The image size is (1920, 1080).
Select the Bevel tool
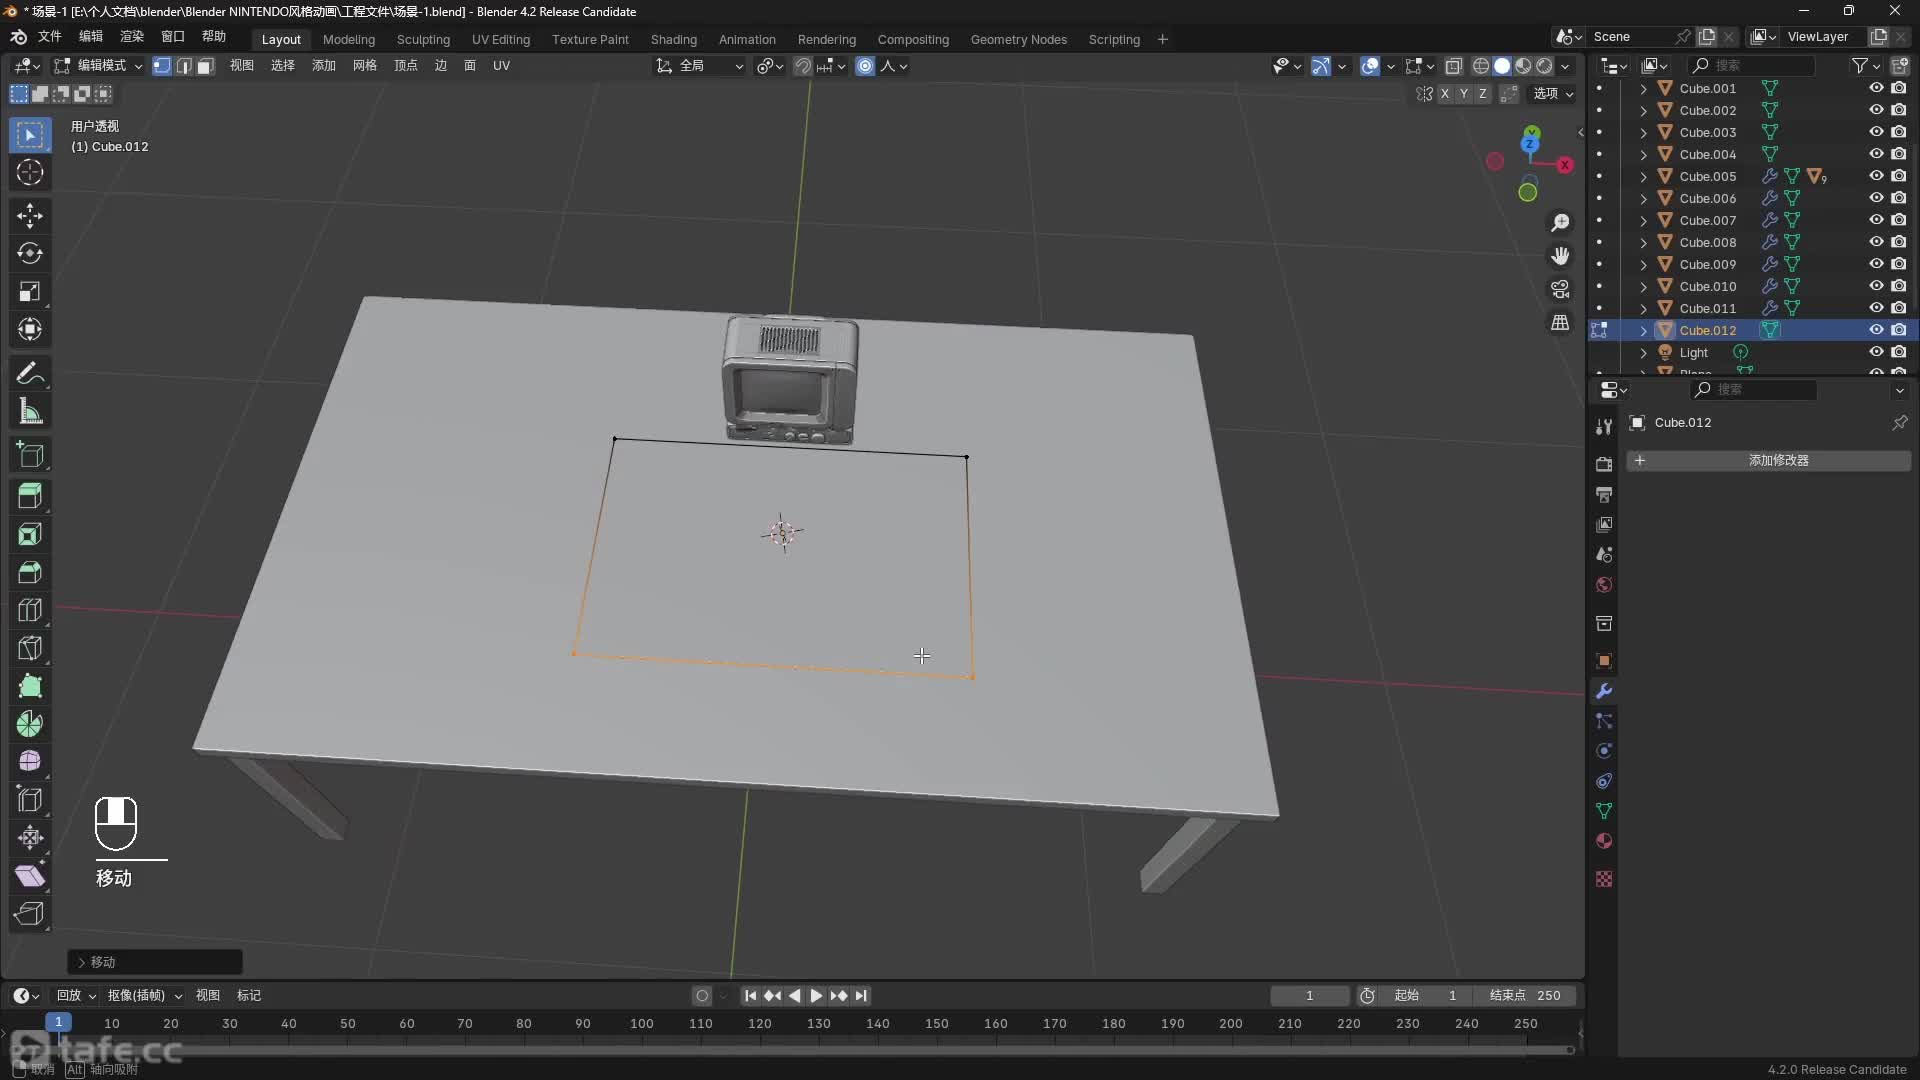30,573
